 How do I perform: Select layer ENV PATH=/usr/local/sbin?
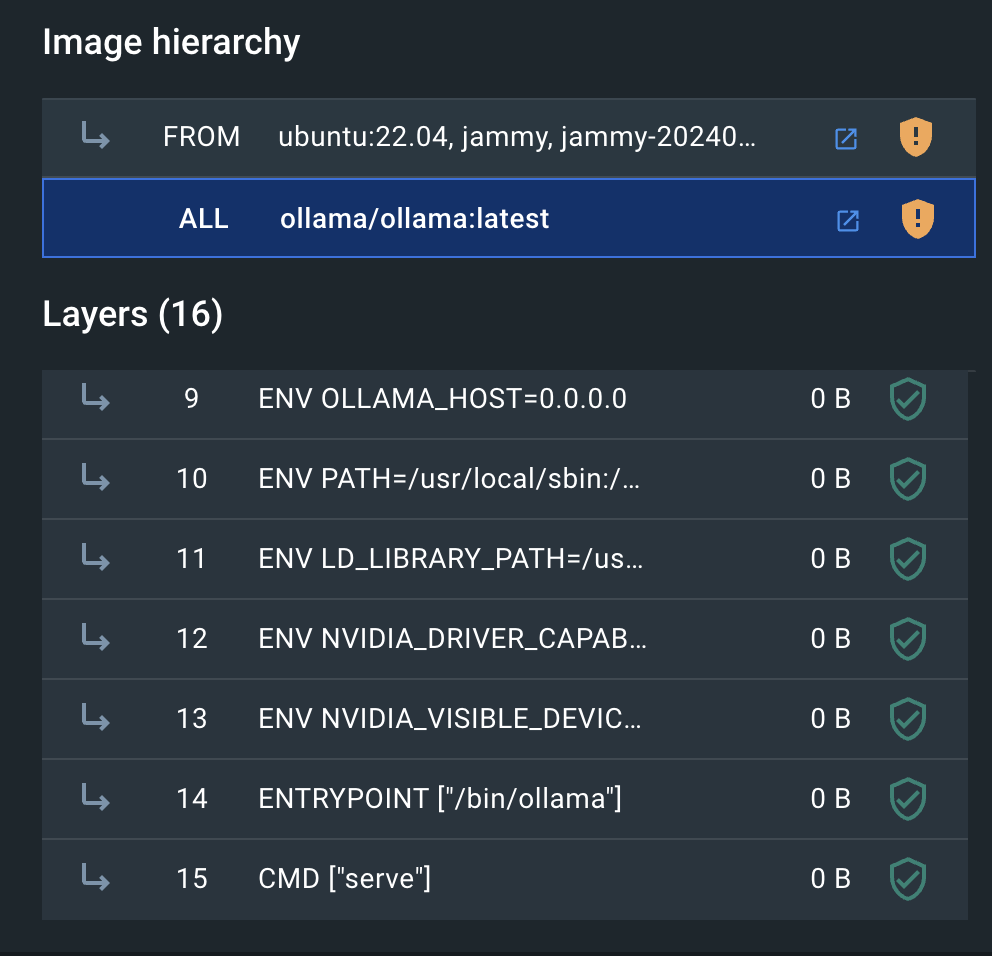(505, 479)
